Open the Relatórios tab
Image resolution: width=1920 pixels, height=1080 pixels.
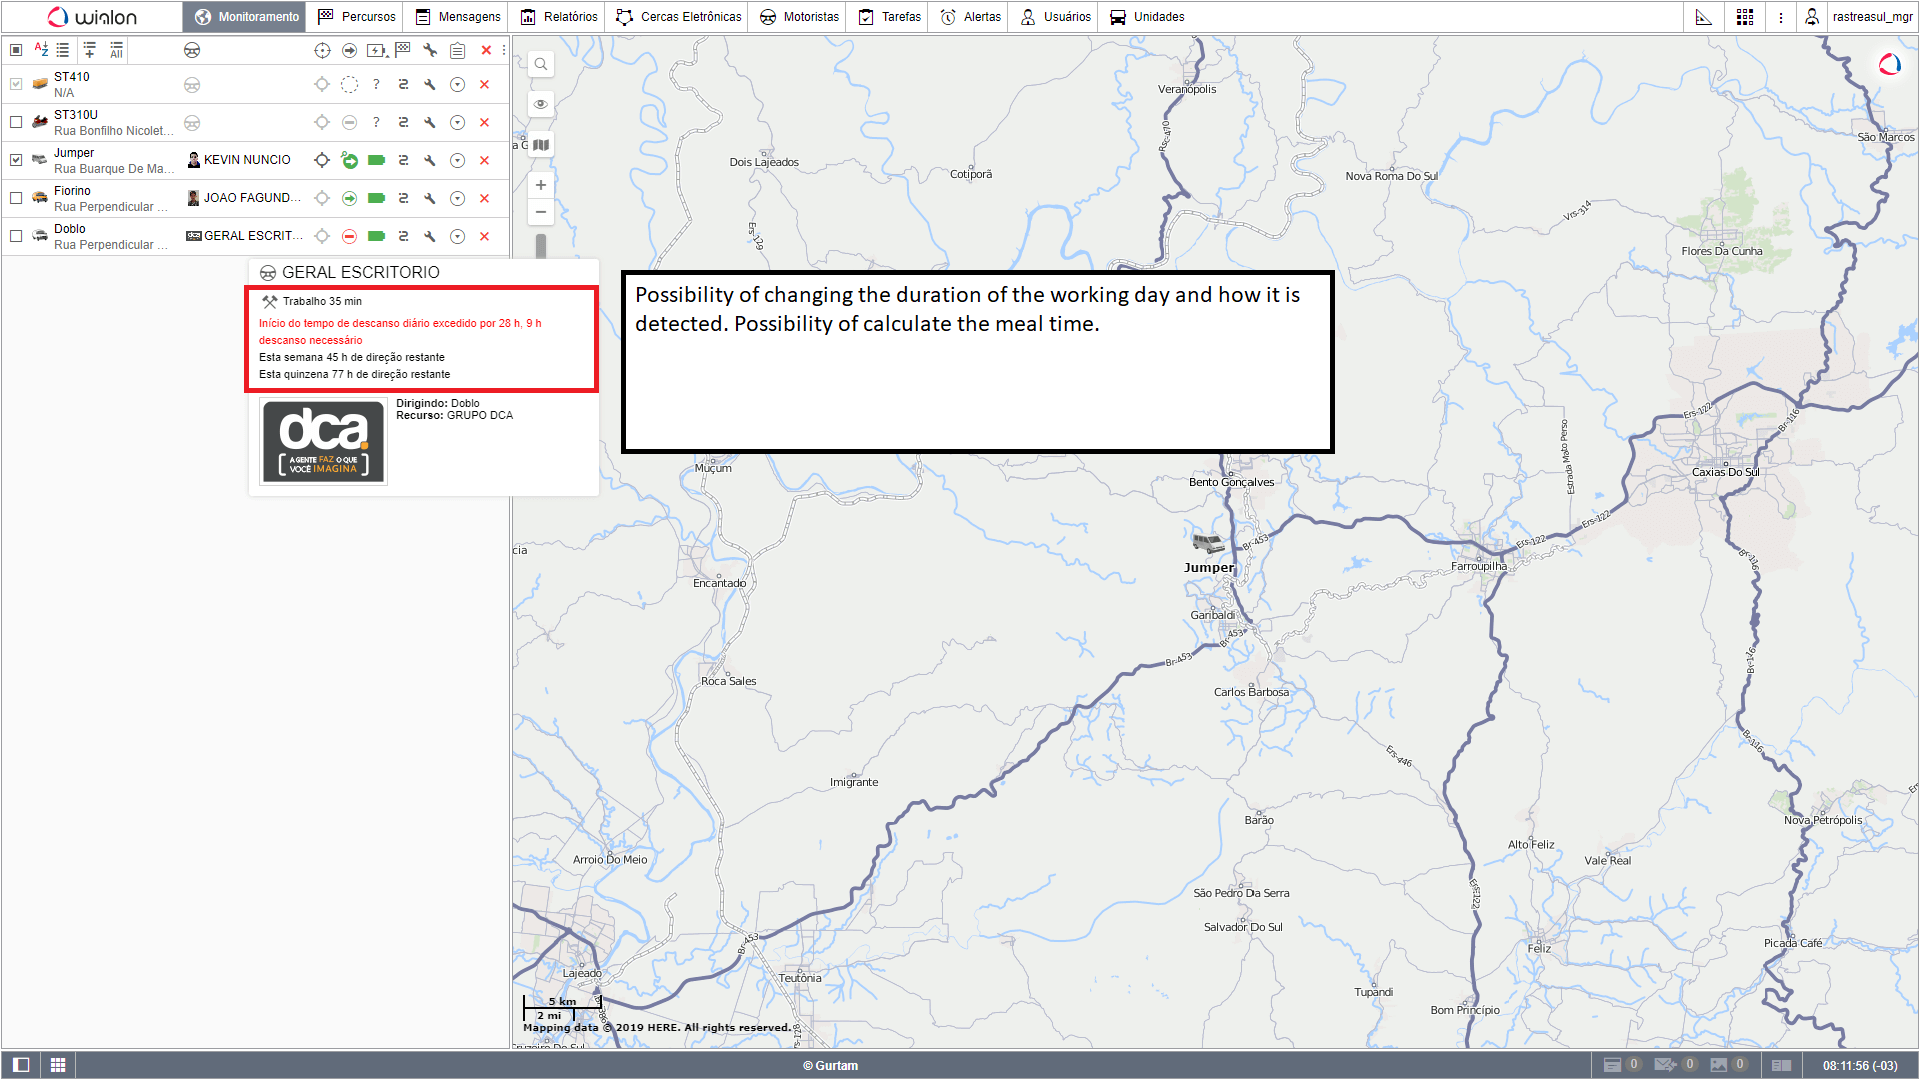560,17
